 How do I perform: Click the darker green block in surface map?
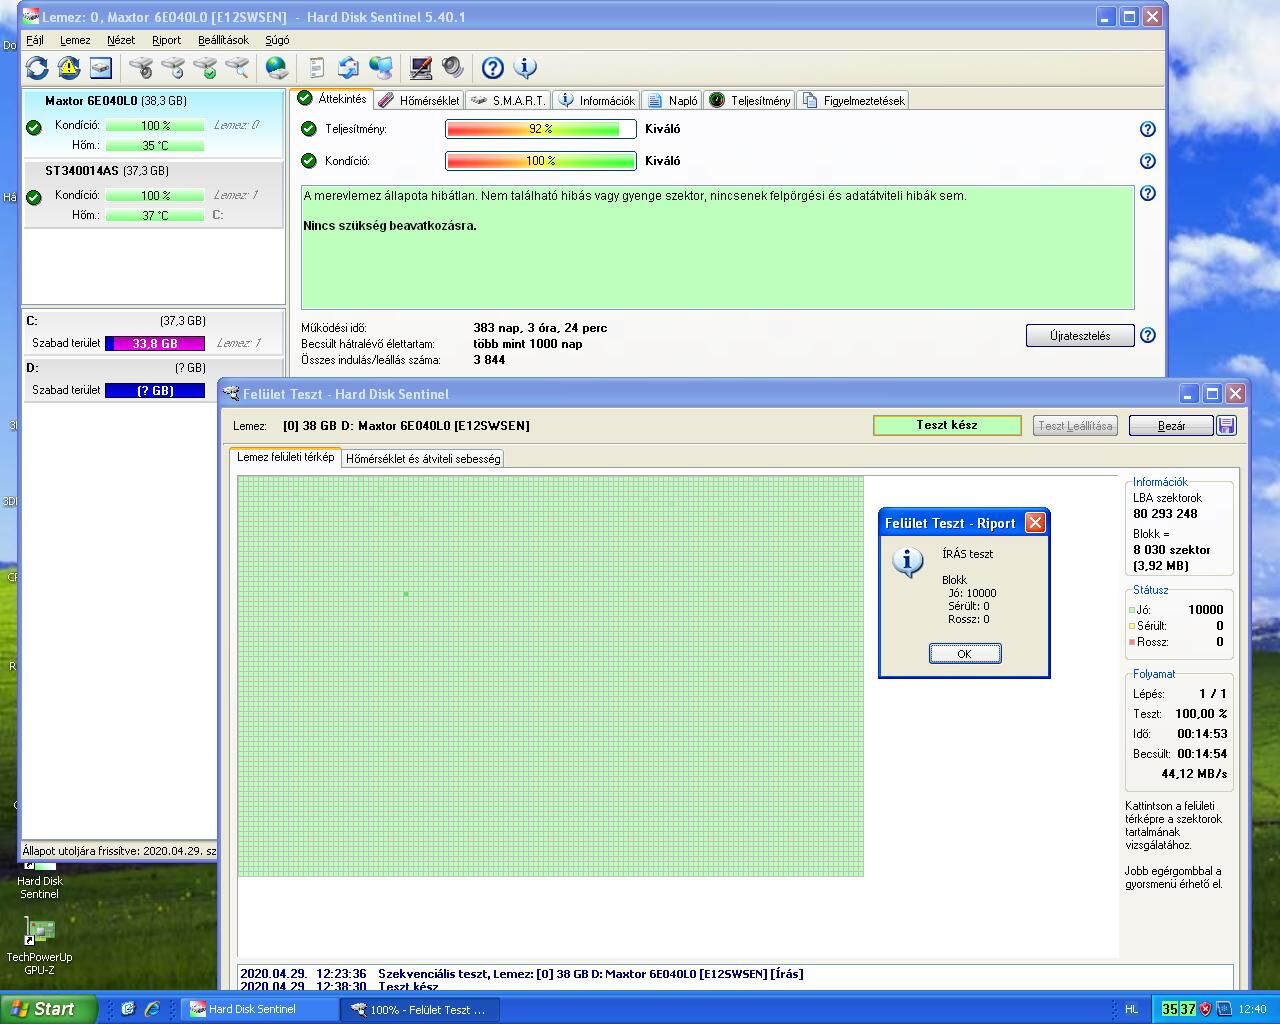(406, 594)
